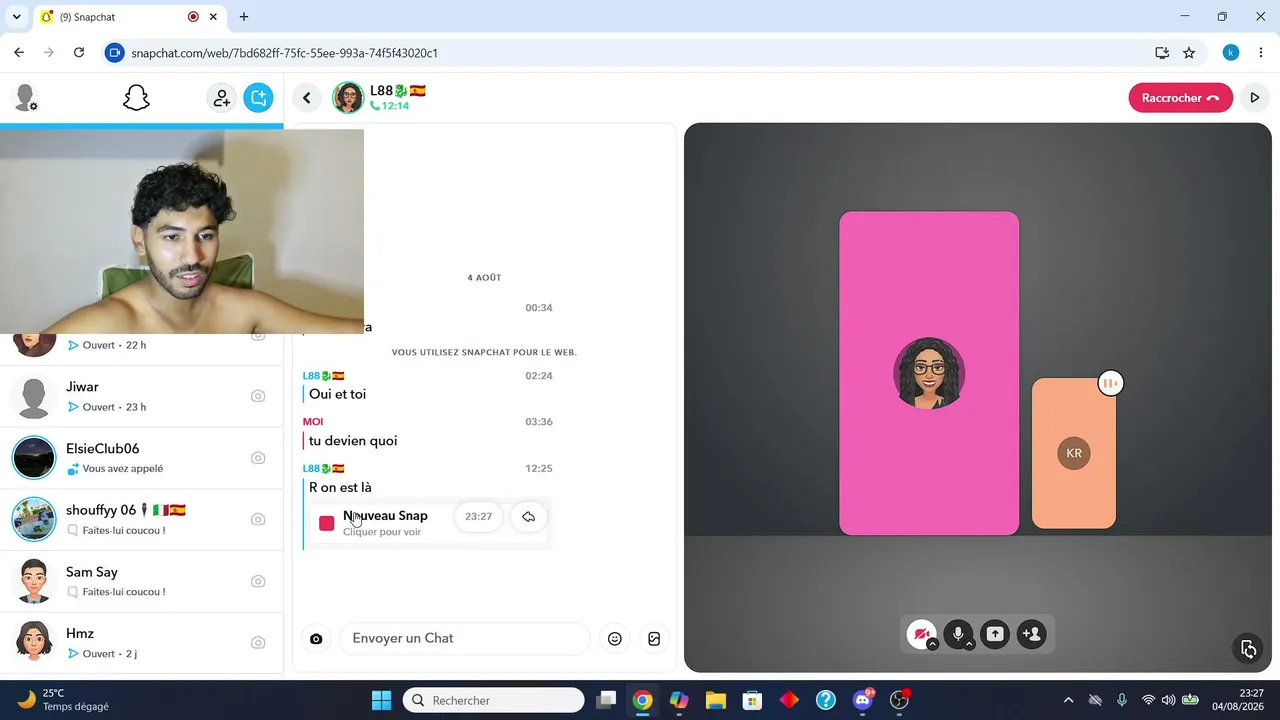Open chat with Sam Say
Screen dimensions: 1280x720
[142, 581]
